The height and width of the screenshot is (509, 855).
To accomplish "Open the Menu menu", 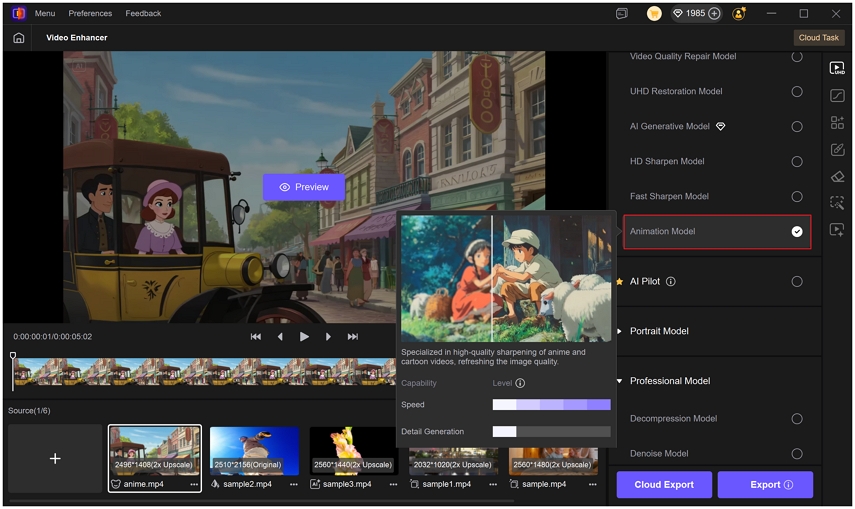I will 45,13.
